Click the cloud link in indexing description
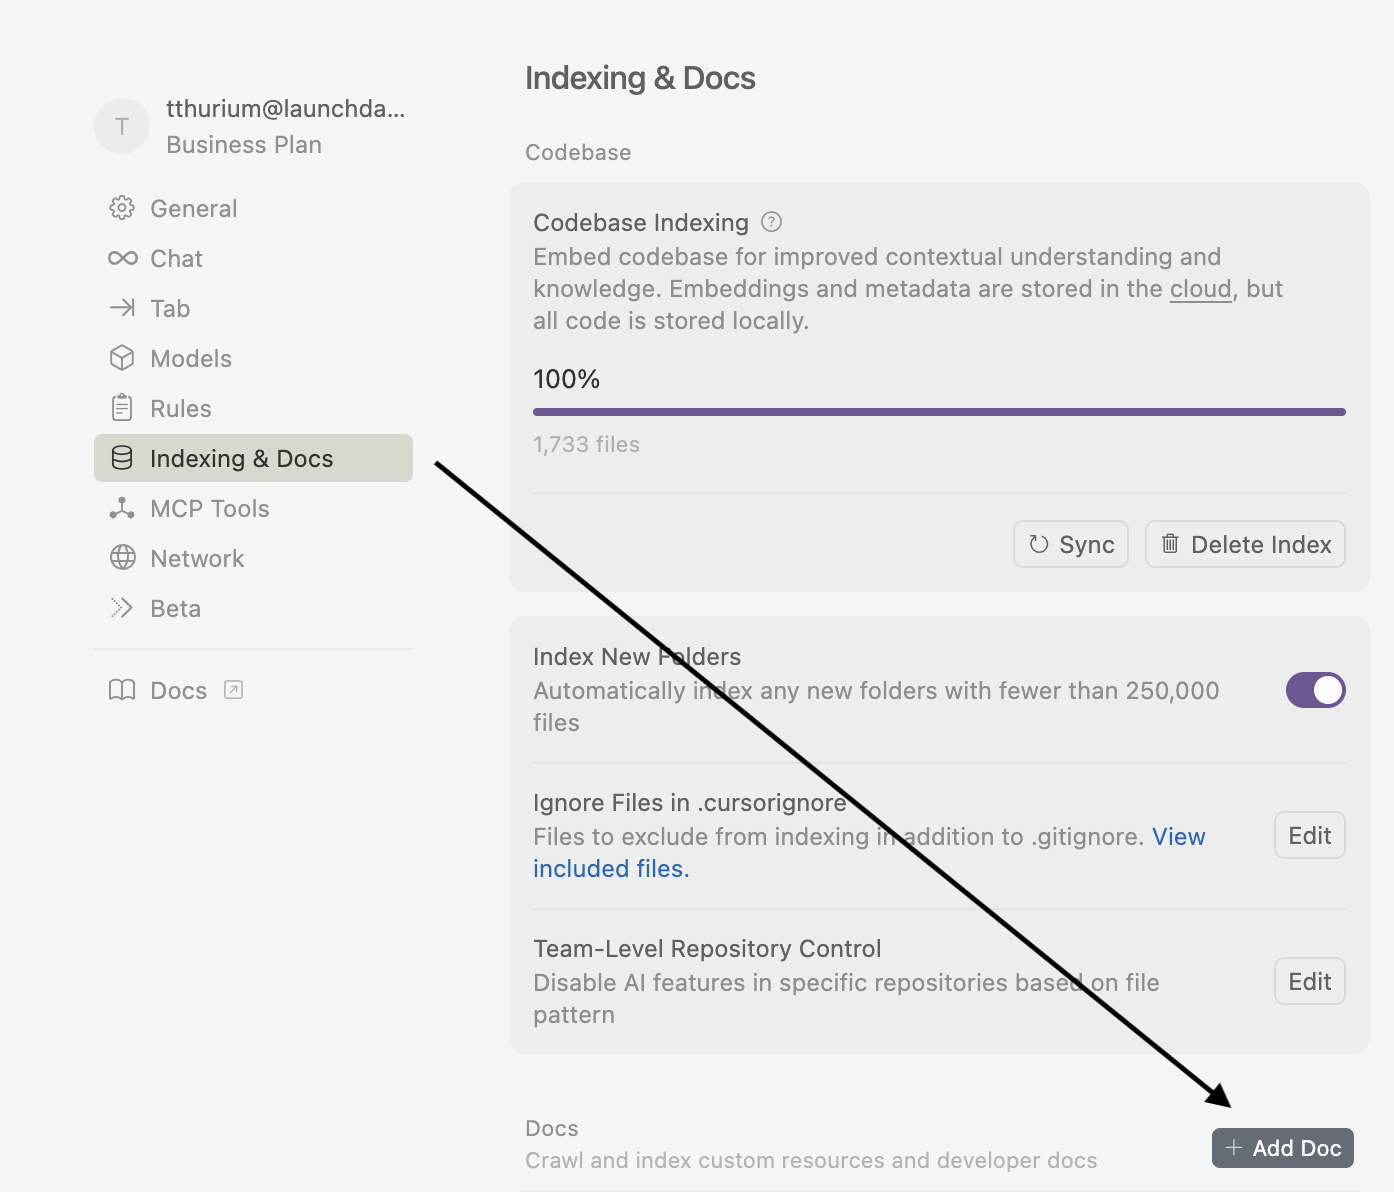This screenshot has width=1394, height=1192. [x=1200, y=288]
